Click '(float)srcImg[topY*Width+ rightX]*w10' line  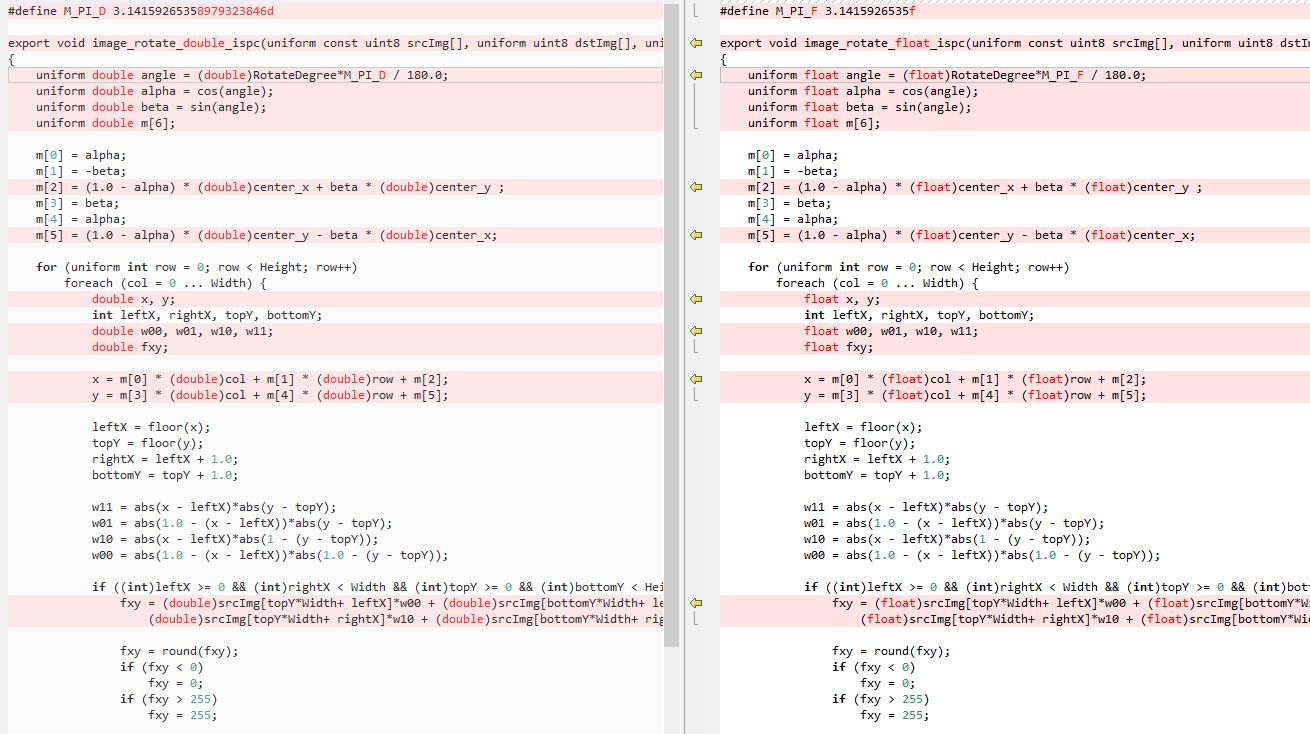[x=1085, y=619]
